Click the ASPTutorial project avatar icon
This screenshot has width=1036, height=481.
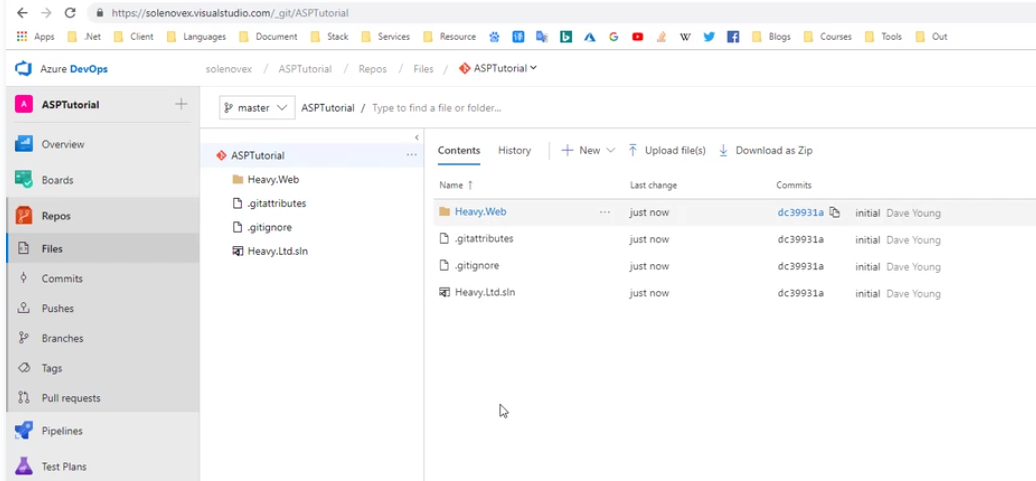pos(24,104)
